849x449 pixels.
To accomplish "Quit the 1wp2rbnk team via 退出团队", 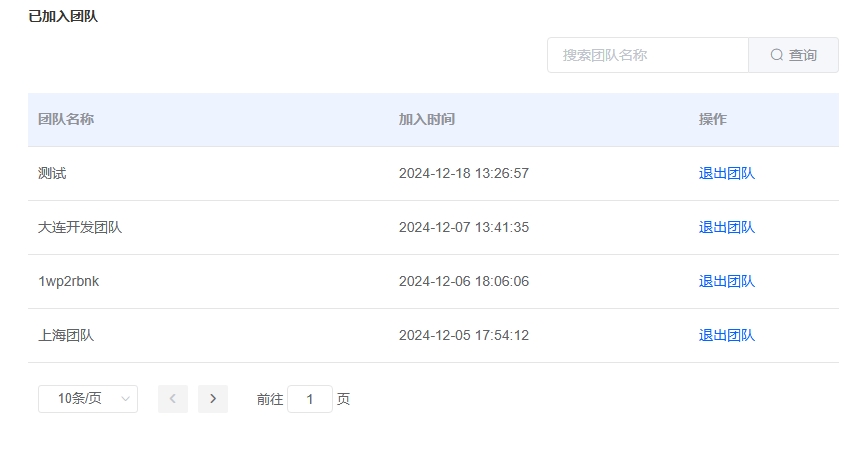I will (x=727, y=282).
